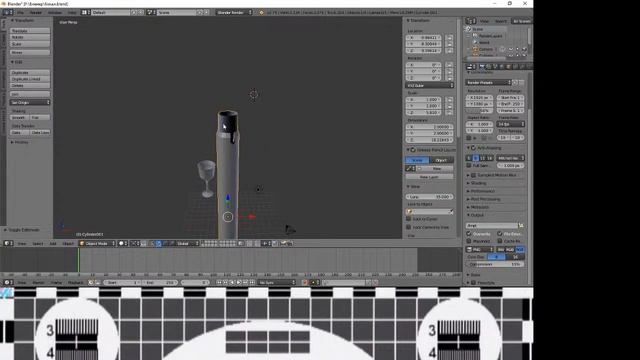Open the screen layout browse icon
640x360 pixels.
(x=86, y=13)
